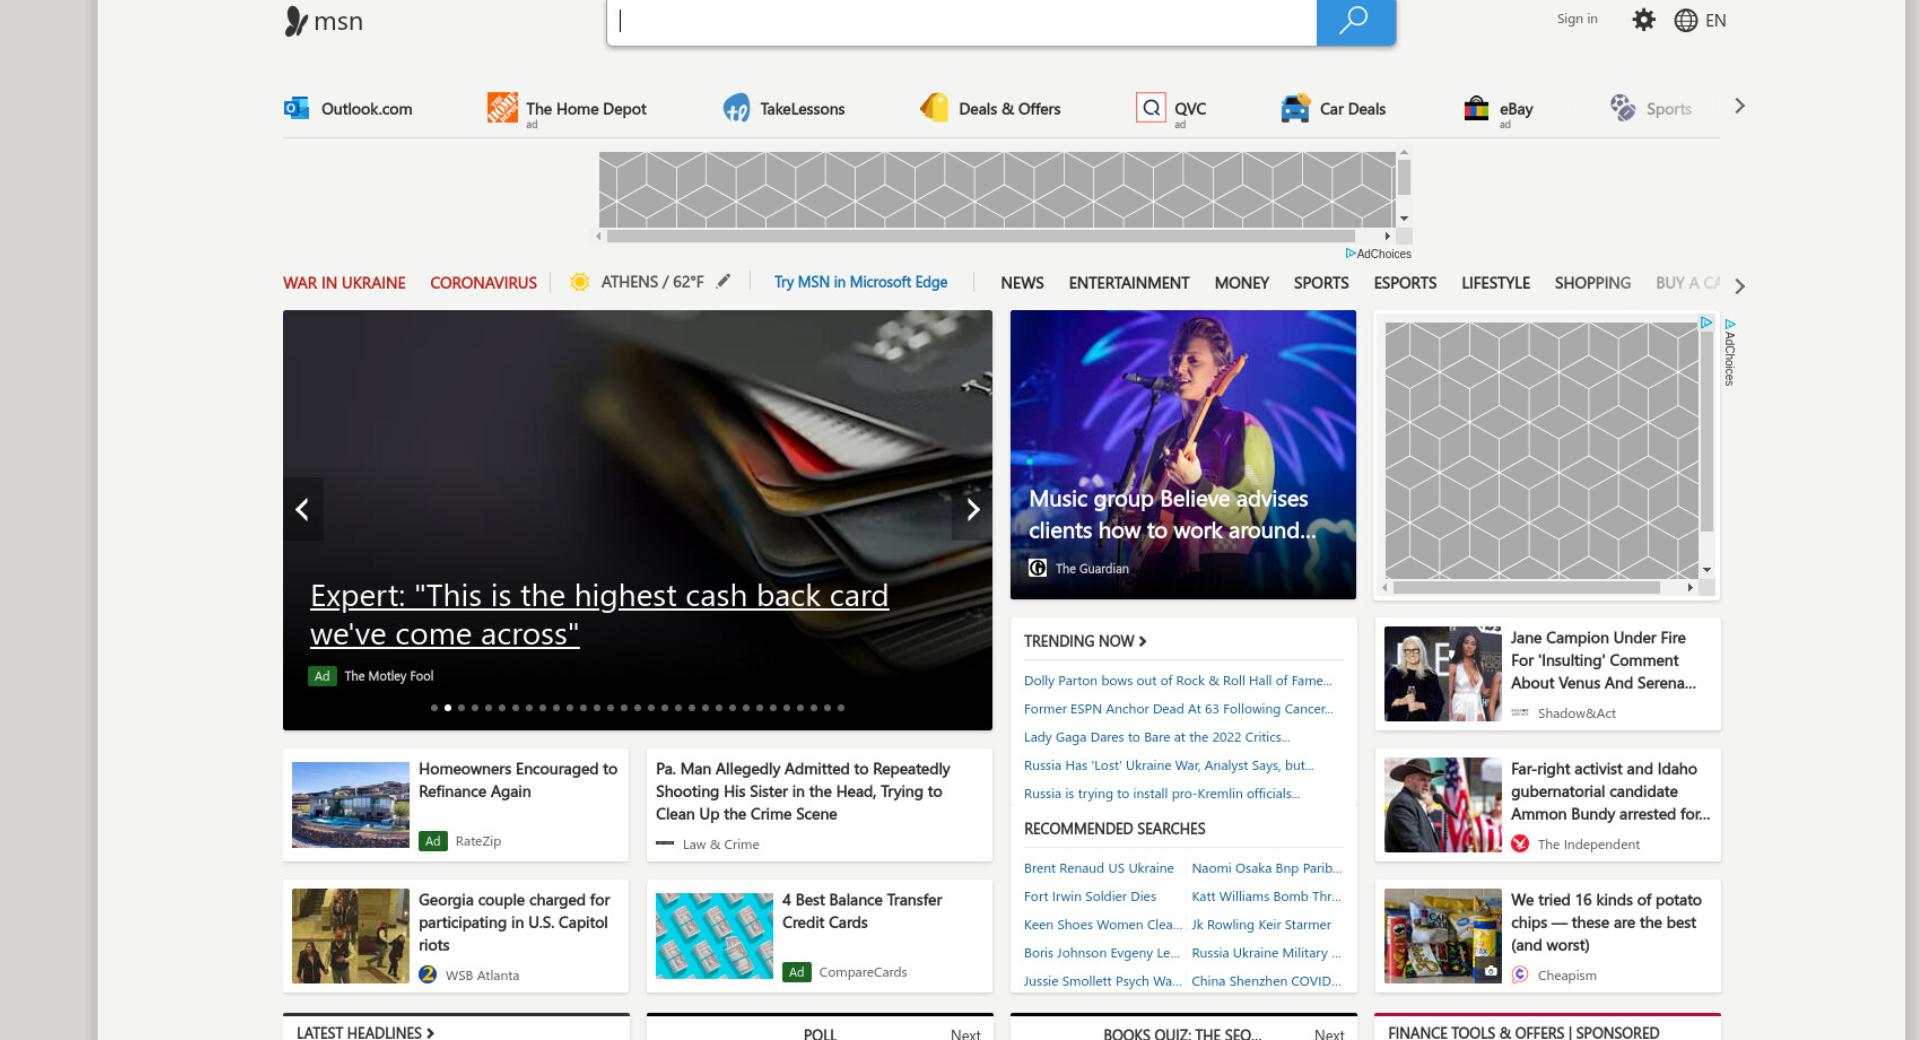Image resolution: width=1920 pixels, height=1040 pixels.
Task: Click the Deals & Offers tag icon
Action: (x=934, y=107)
